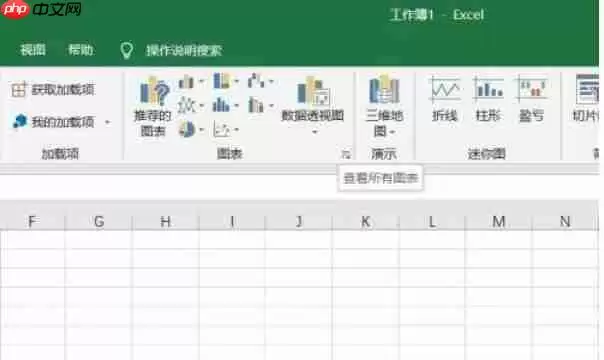Expand the column chart dropdown arrow
This screenshot has width=604, height=360.
point(201,81)
